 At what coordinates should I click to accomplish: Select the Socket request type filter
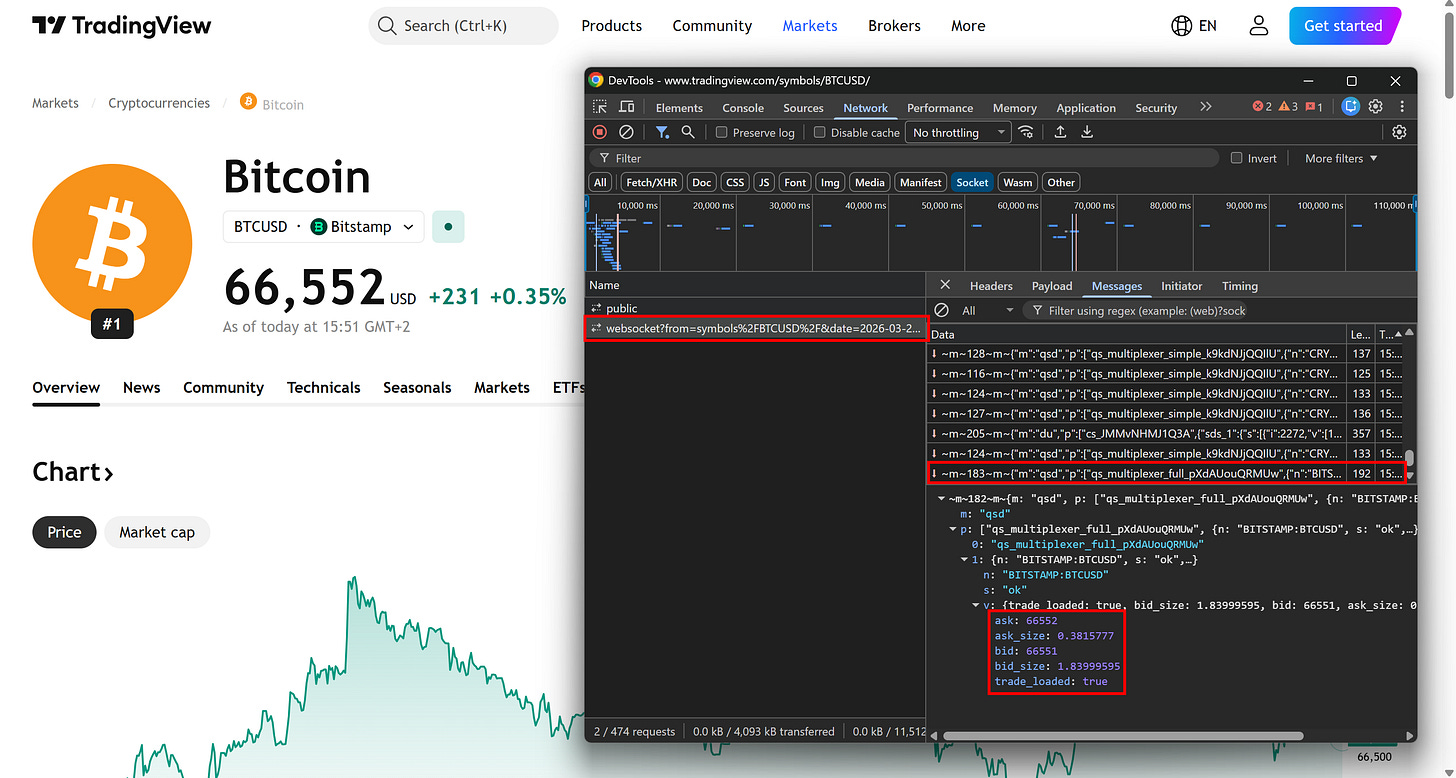tap(972, 182)
